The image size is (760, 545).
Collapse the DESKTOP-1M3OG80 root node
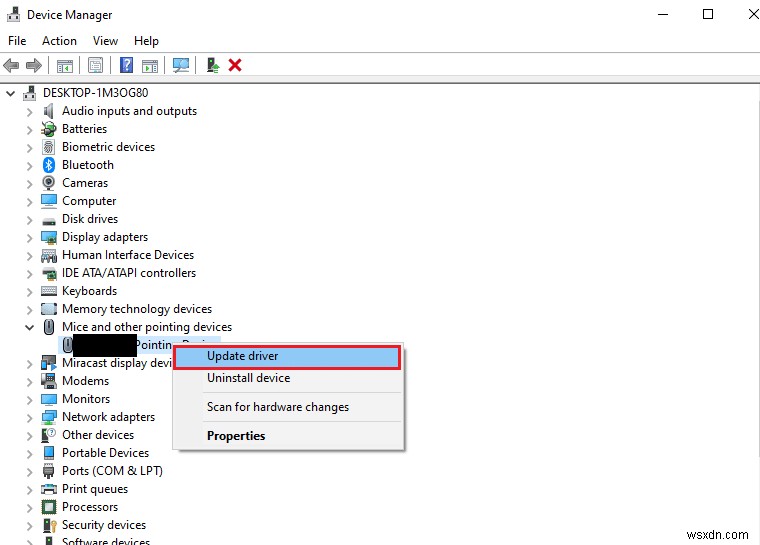tap(11, 93)
